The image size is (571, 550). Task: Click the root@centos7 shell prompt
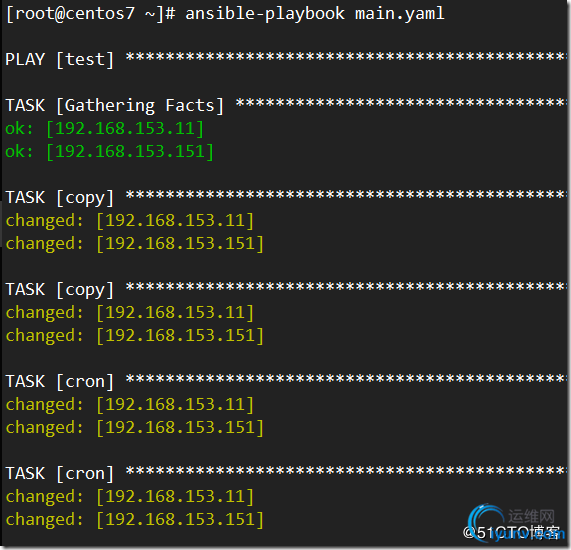pyautogui.click(x=91, y=14)
